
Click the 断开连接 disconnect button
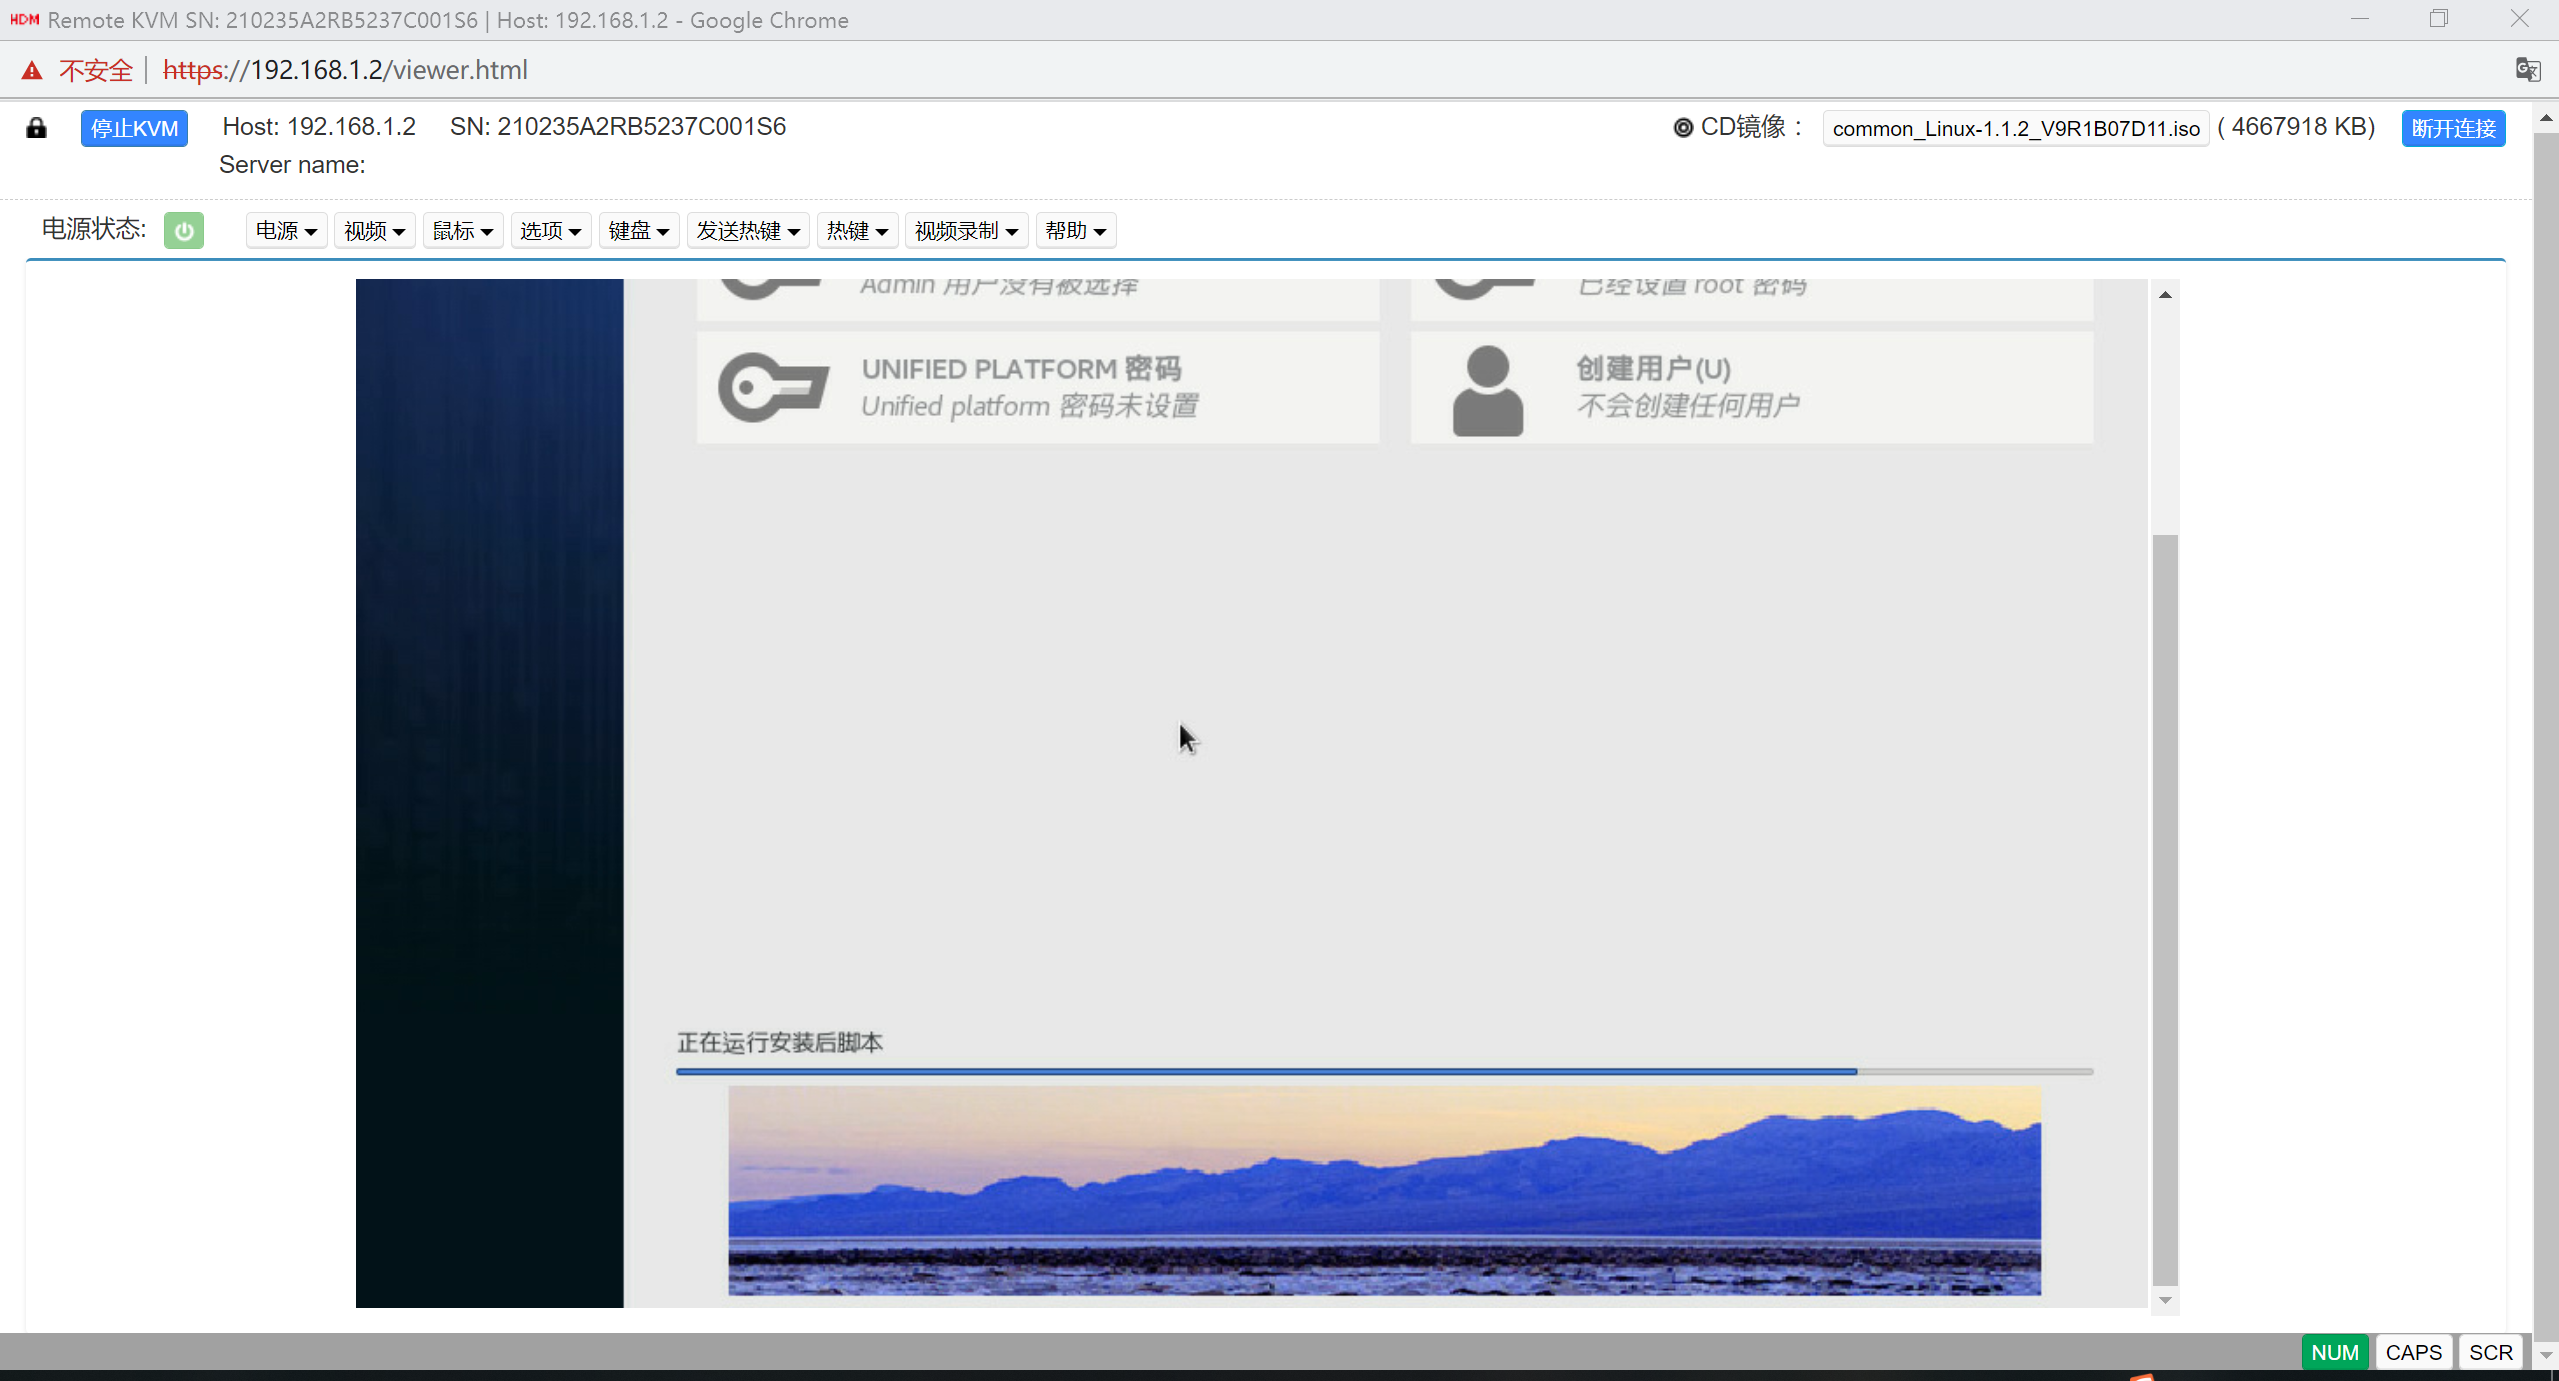[2453, 128]
